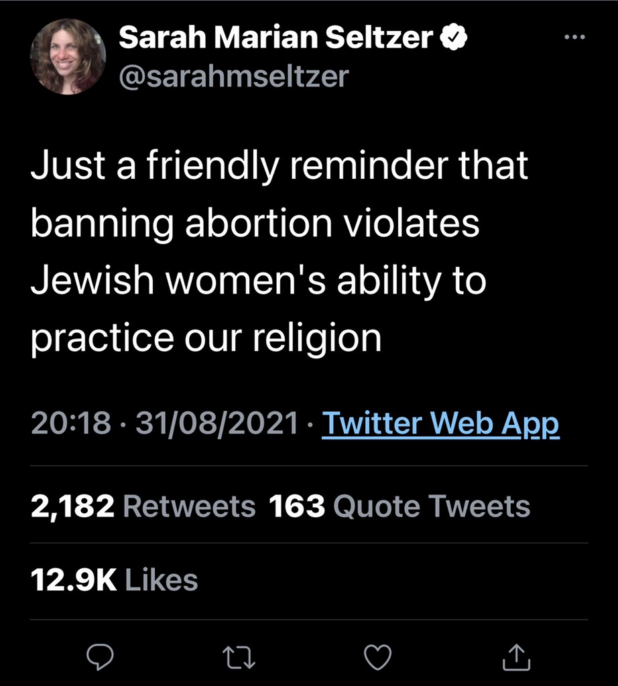
Task: View the 163 Quote Tweets
Action: pos(400,506)
